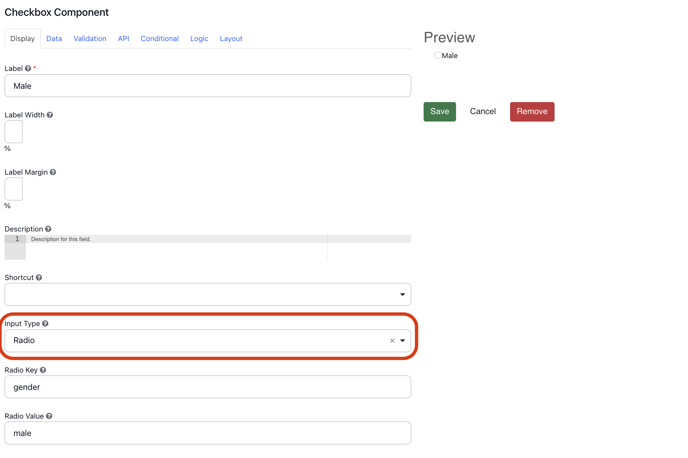Click the Radio Key help icon
Viewport: 688px width, 458px height.
pyautogui.click(x=43, y=370)
